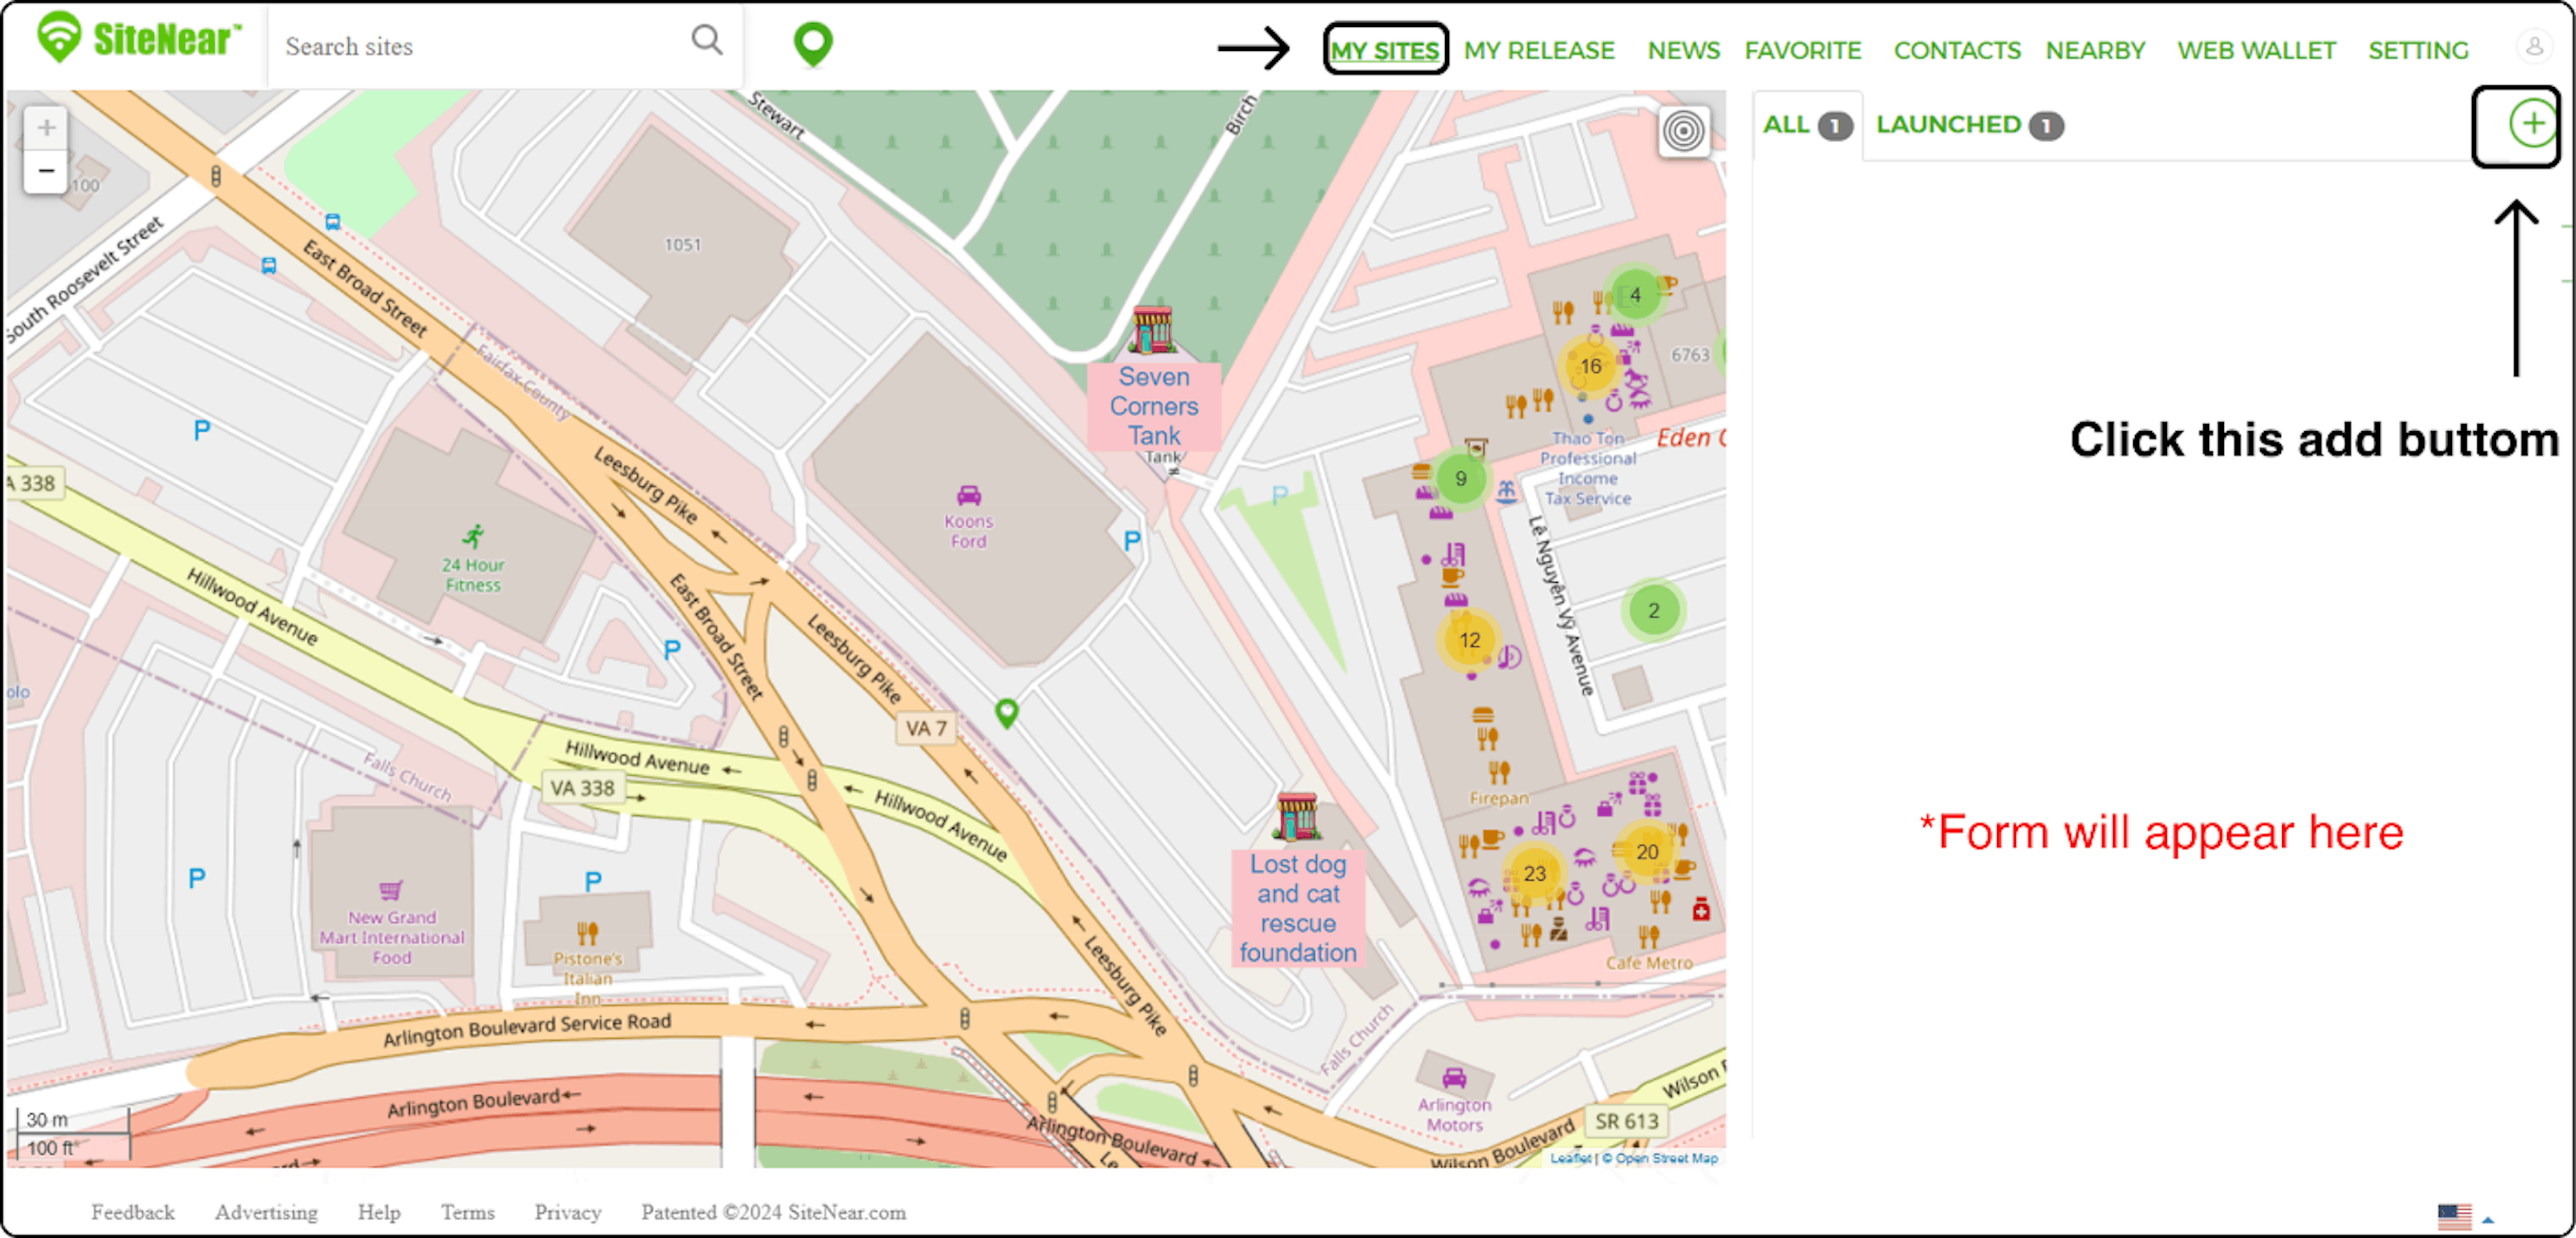Click the Feedback footer link
Image resolution: width=2576 pixels, height=1238 pixels.
pos(132,1212)
